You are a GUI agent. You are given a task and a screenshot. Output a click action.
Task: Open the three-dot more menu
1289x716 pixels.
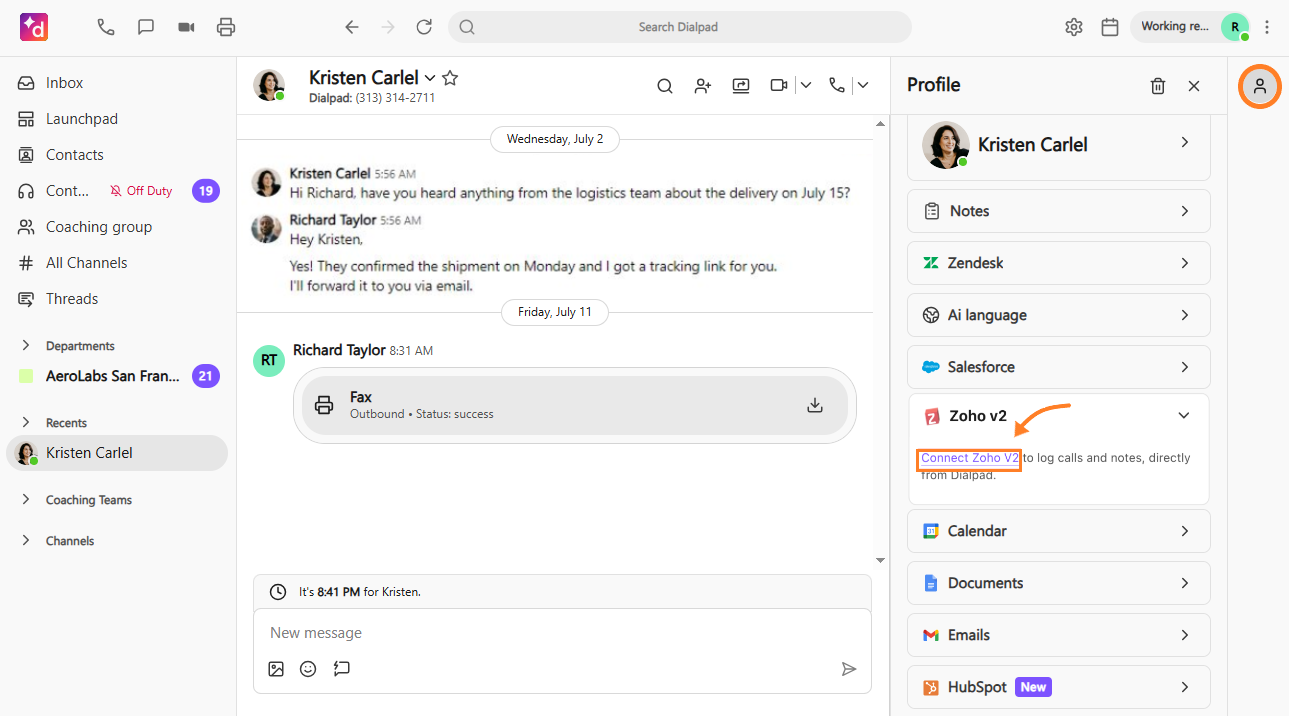click(1268, 27)
